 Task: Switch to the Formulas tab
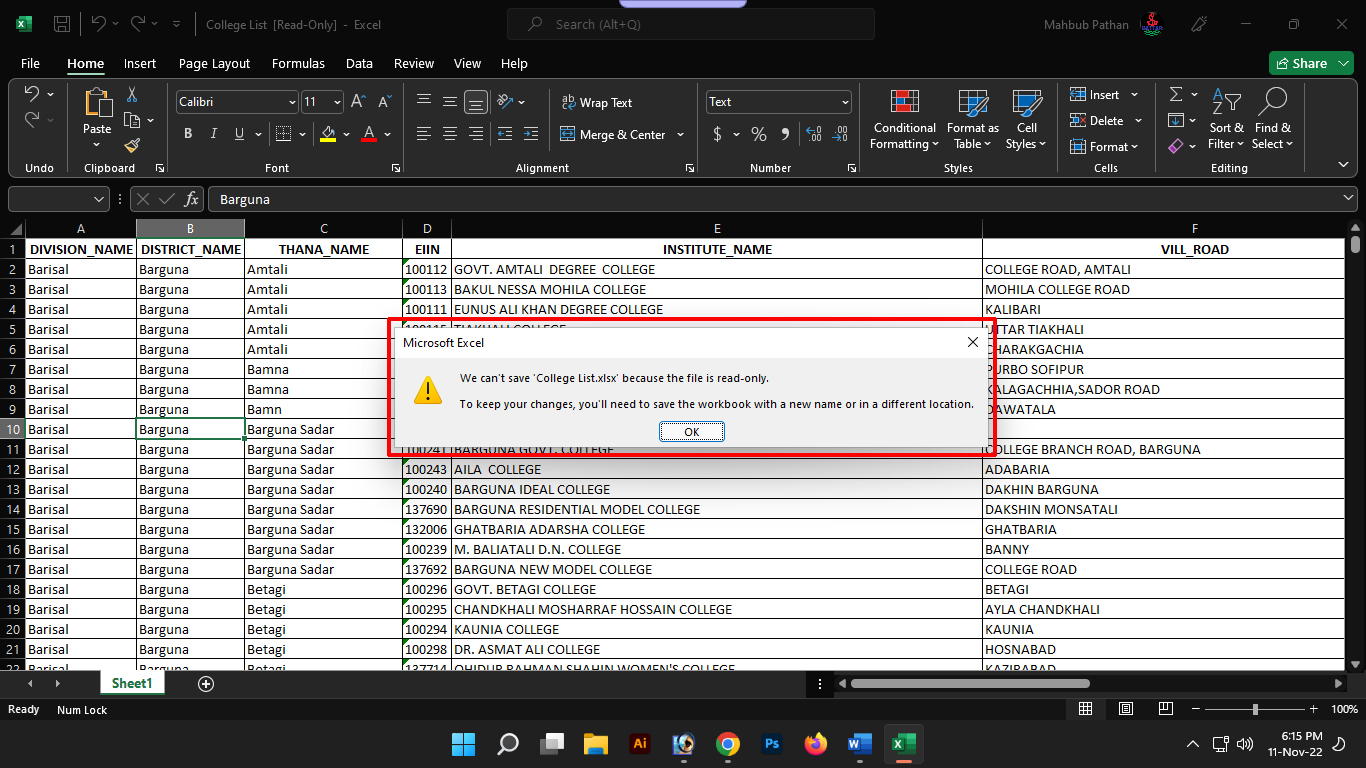point(298,63)
